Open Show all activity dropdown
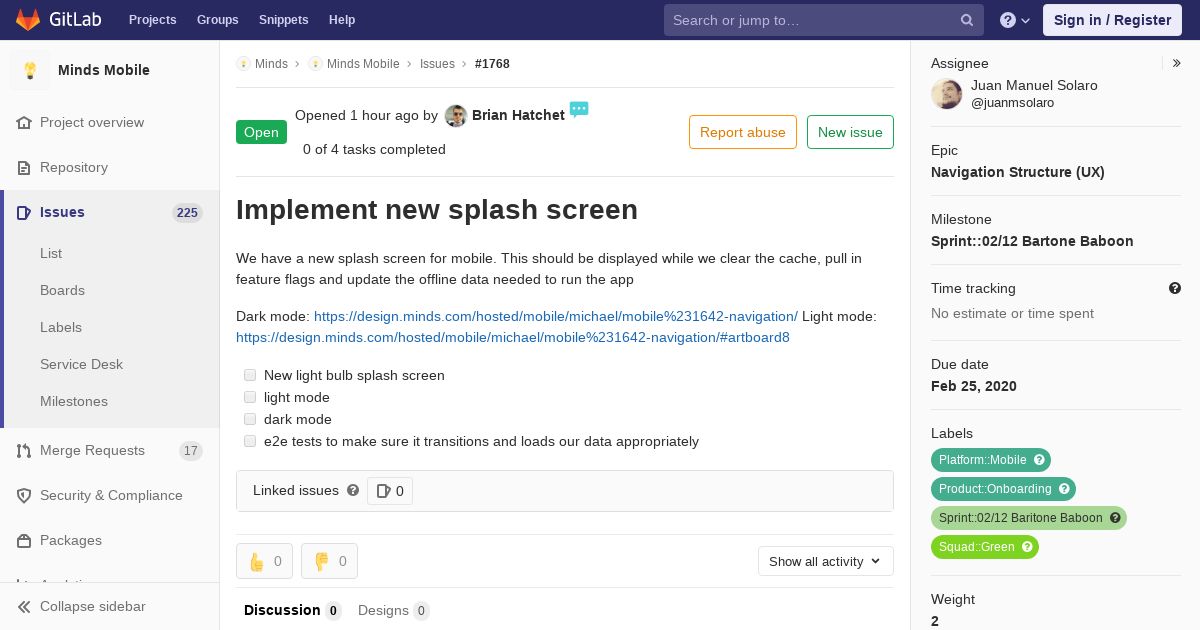 (826, 561)
